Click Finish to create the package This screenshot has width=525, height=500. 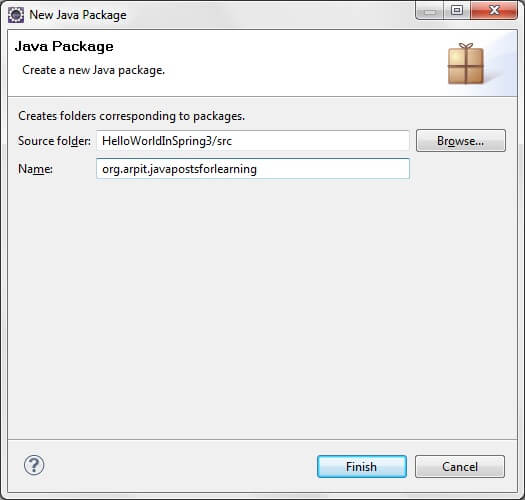[x=362, y=467]
